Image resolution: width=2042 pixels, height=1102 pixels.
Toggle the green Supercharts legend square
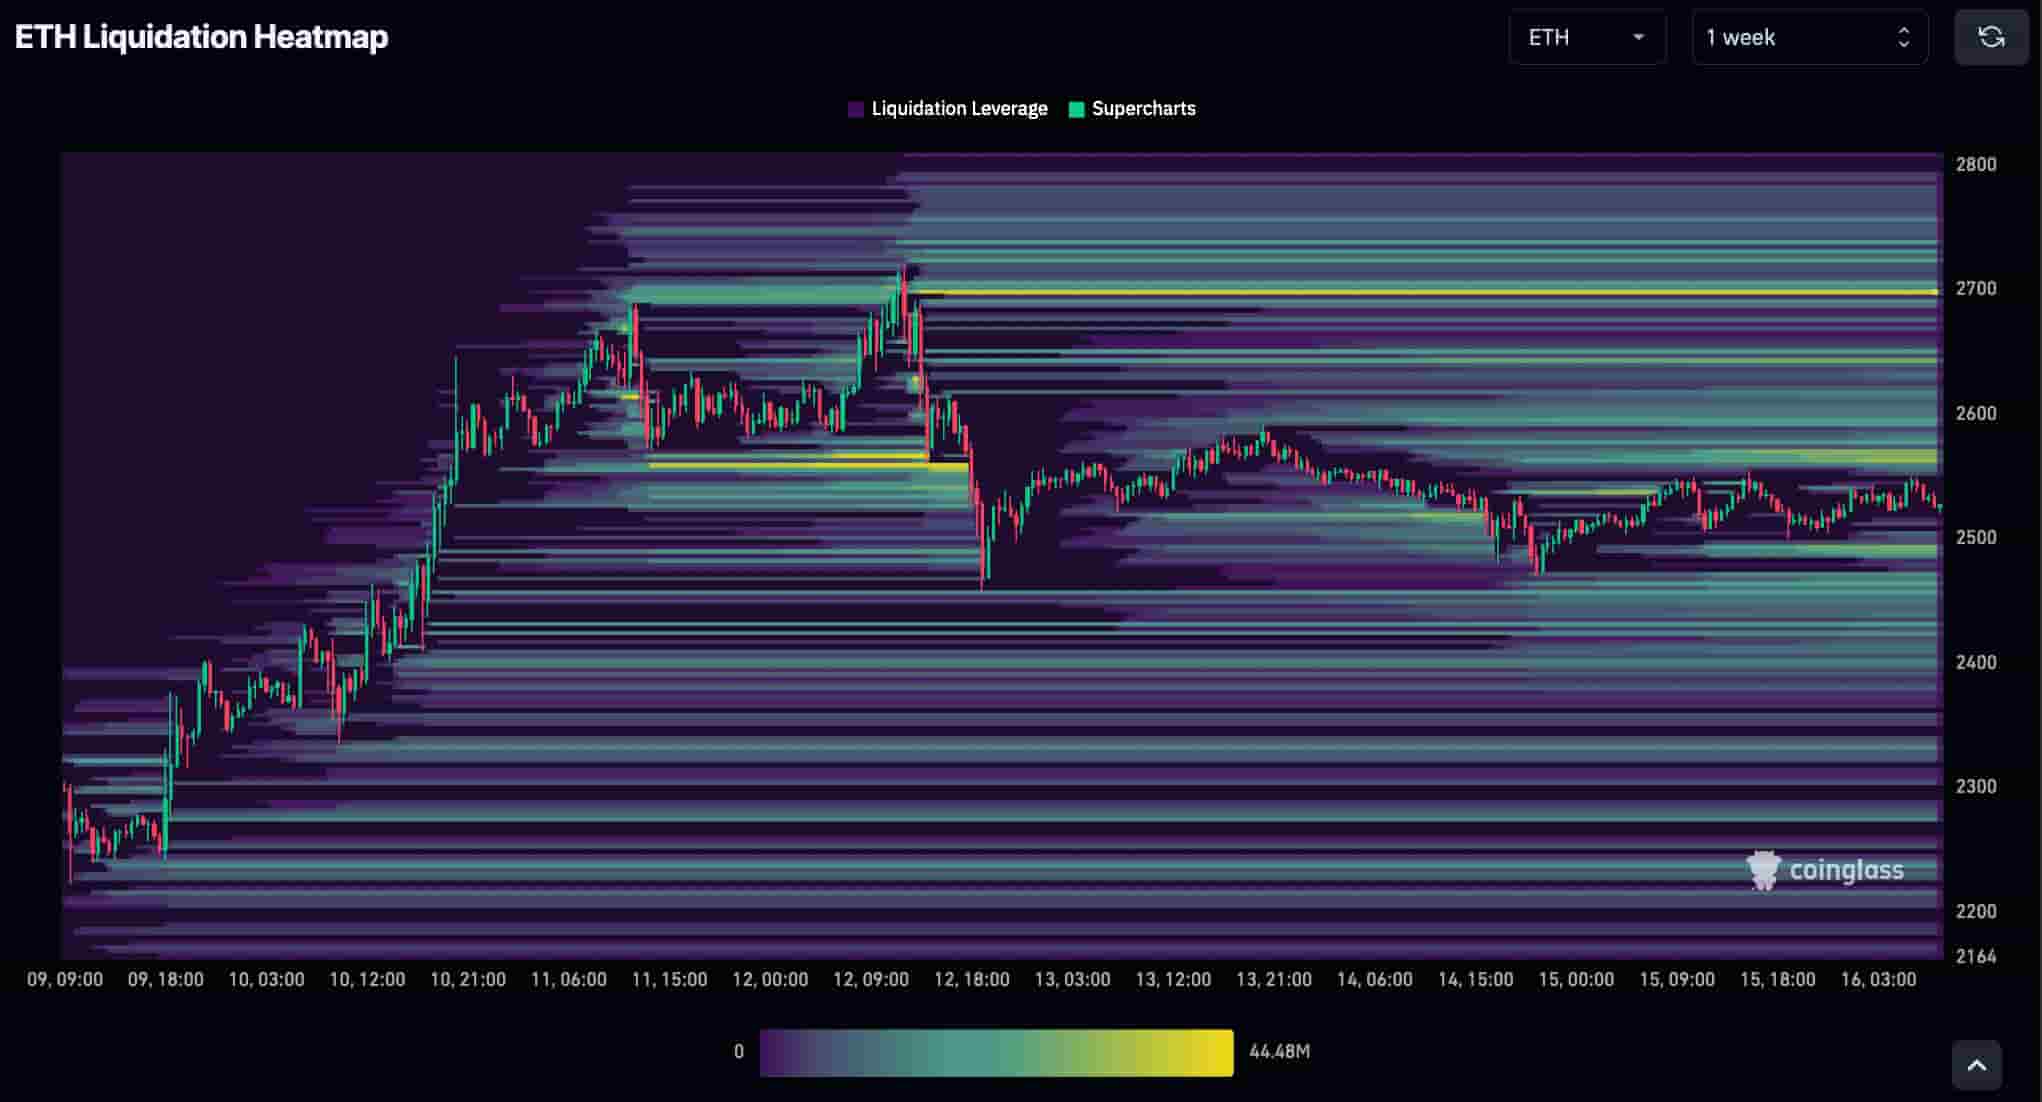click(1076, 109)
